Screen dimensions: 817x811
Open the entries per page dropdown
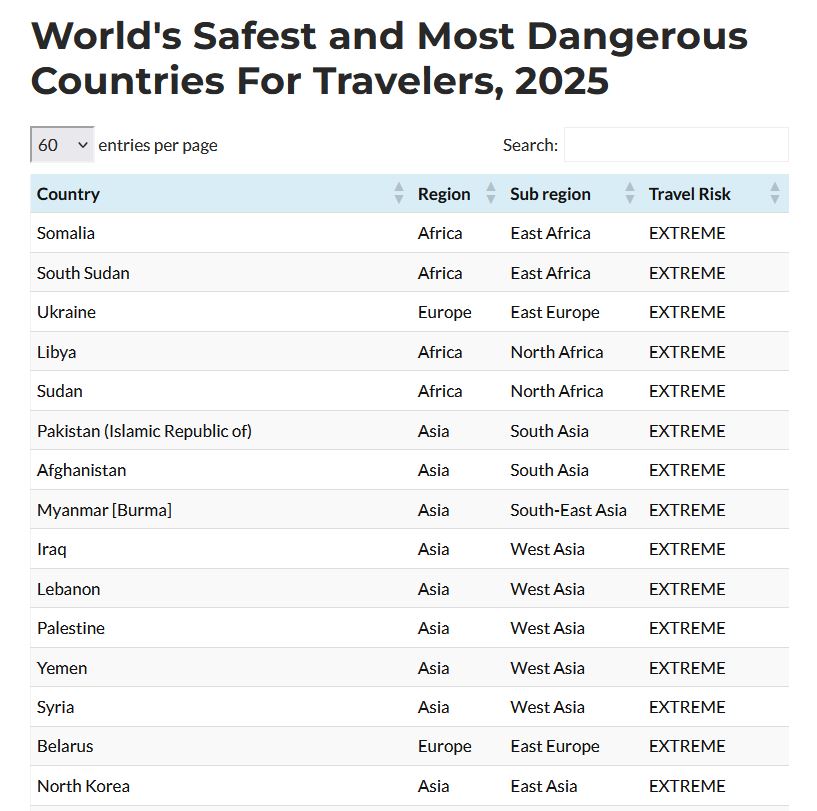[x=62, y=145]
